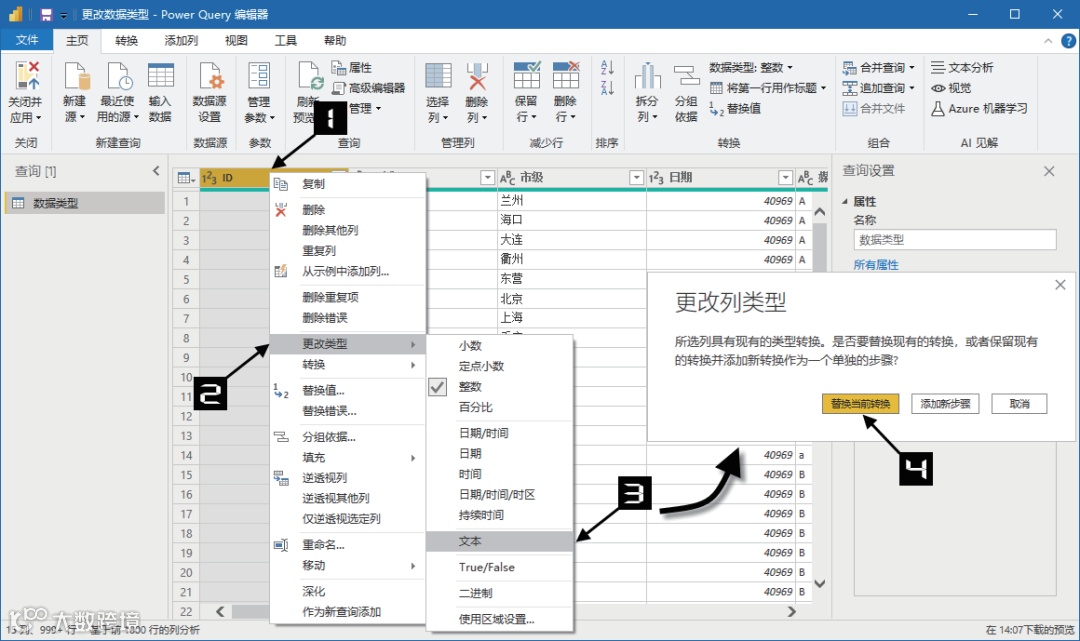Image resolution: width=1080 pixels, height=641 pixels.
Task: Choose 重命名... from the context menu
Action: tap(348, 545)
